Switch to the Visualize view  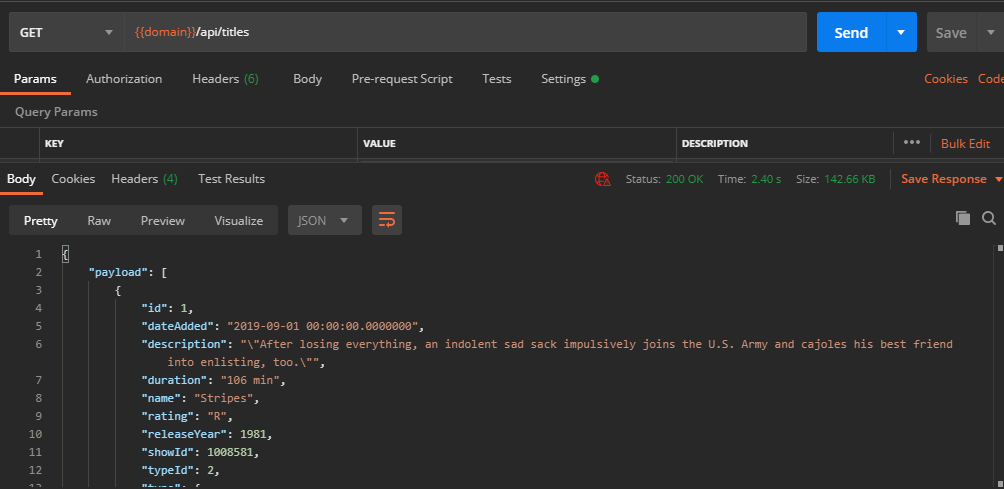click(239, 220)
